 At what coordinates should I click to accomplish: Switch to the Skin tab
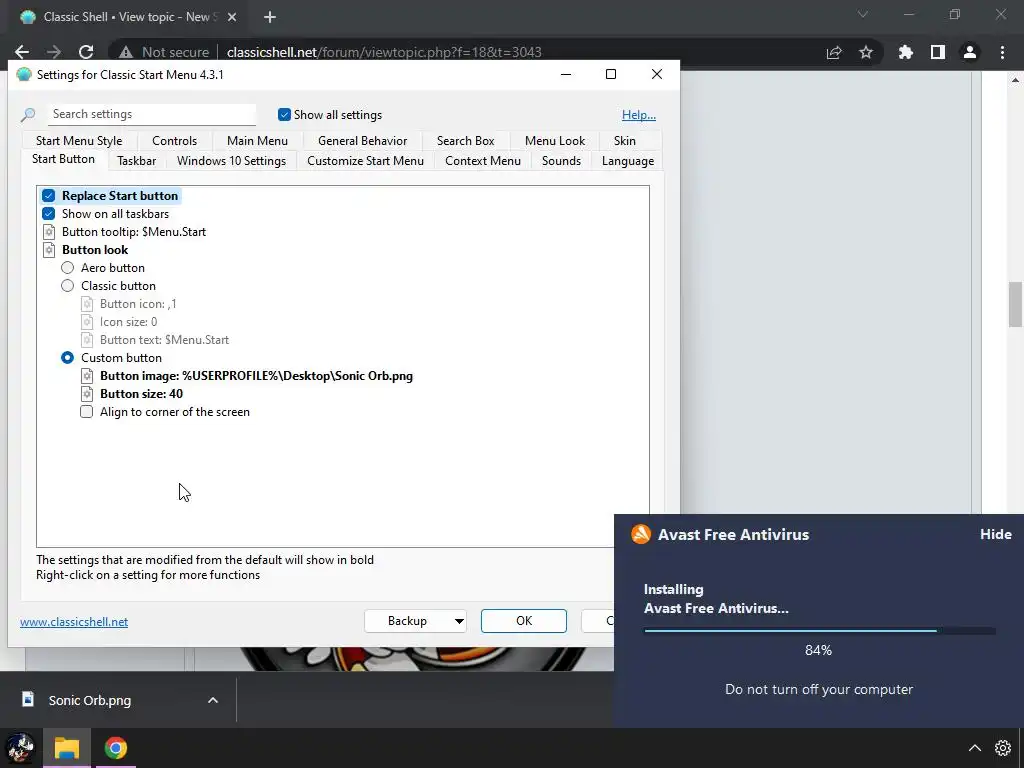625,141
